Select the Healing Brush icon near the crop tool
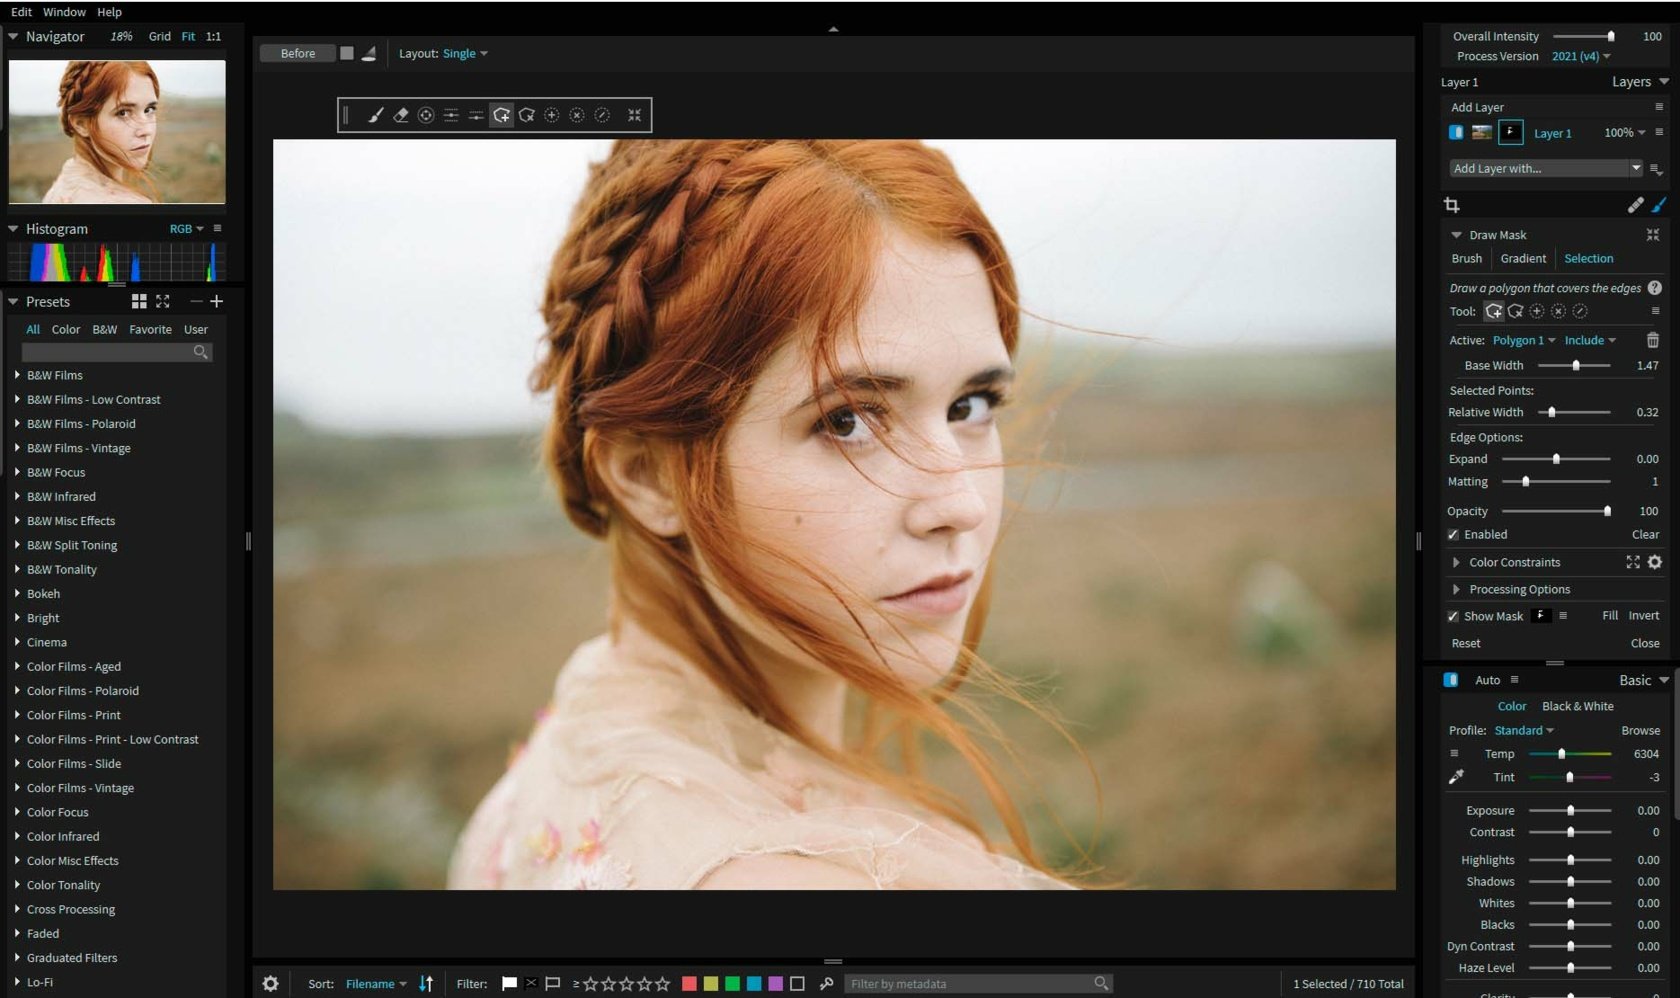Viewport: 1680px width, 998px height. coord(1636,204)
